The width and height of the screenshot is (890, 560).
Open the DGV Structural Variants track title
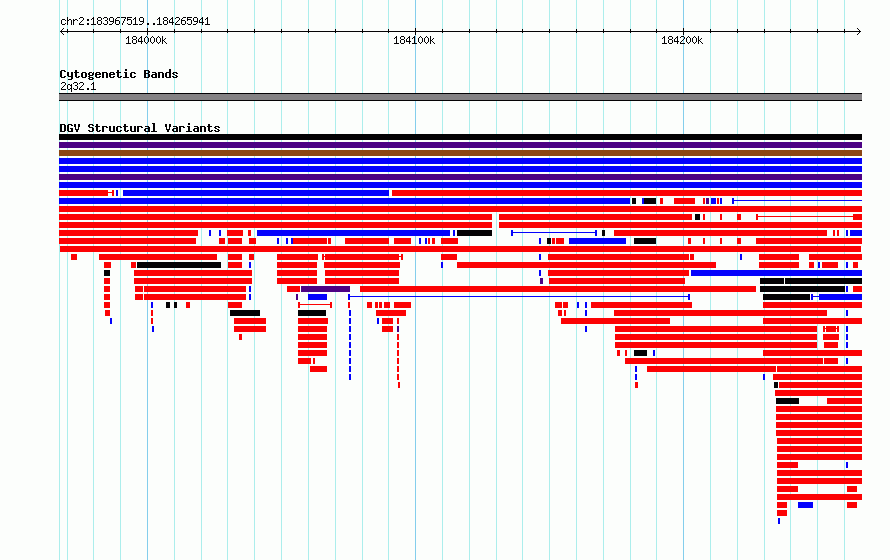click(x=140, y=128)
